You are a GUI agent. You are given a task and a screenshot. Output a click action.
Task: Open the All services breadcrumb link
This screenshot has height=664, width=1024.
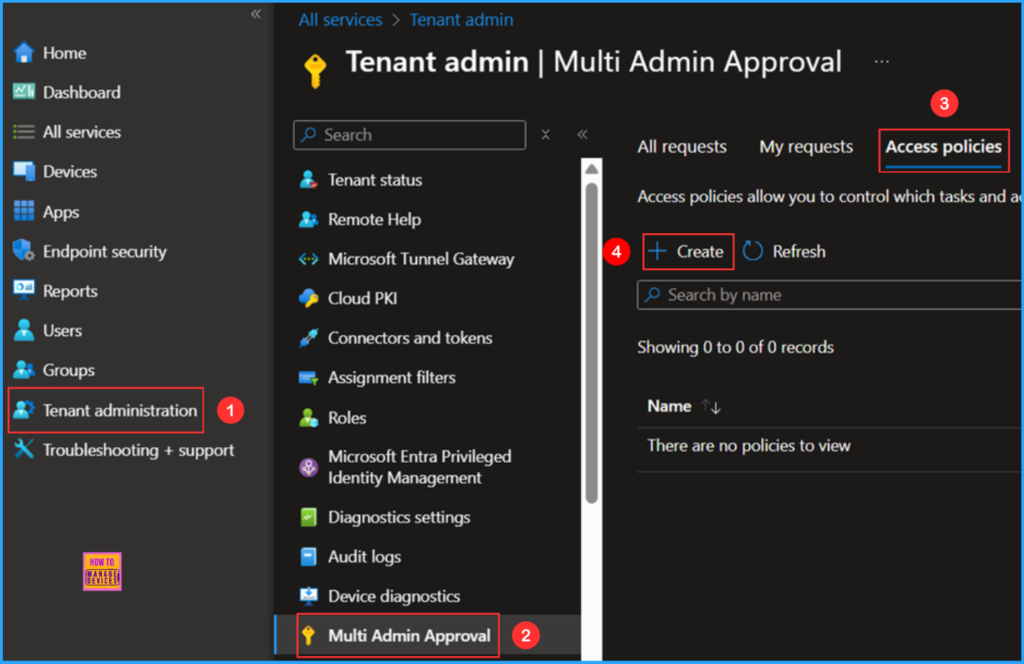point(338,19)
